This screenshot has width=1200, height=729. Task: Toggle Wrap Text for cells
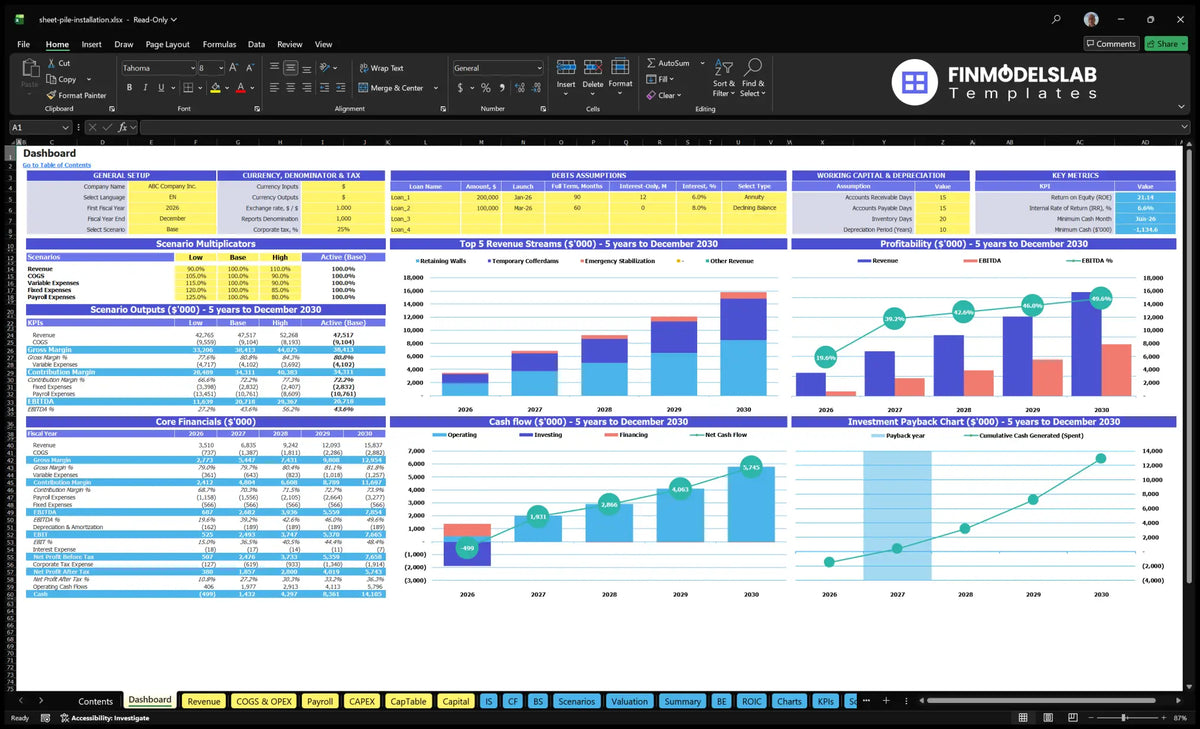(x=381, y=68)
